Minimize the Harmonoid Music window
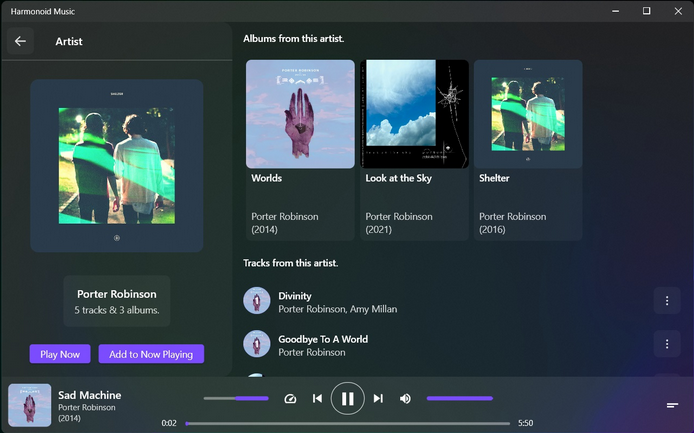The width and height of the screenshot is (694, 433). [x=616, y=11]
